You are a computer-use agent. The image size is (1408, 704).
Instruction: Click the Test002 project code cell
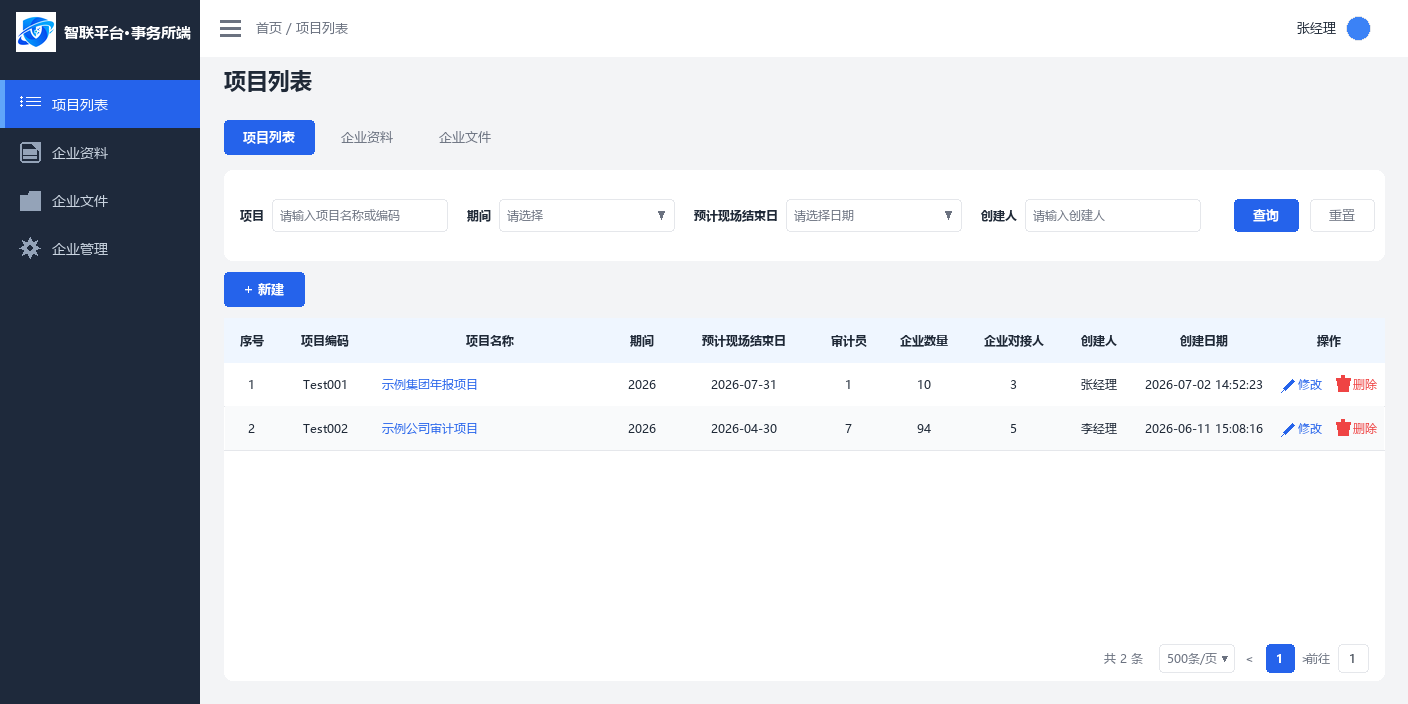tap(325, 428)
